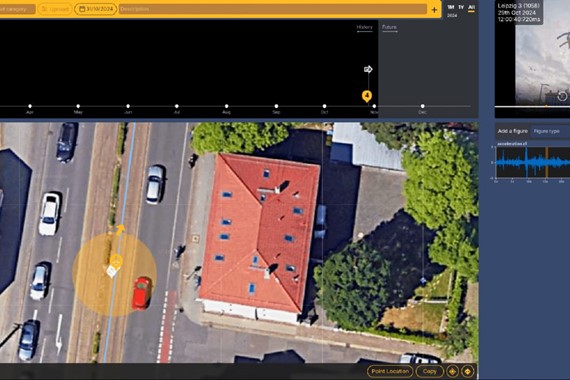Click the Upload button

(x=55, y=9)
